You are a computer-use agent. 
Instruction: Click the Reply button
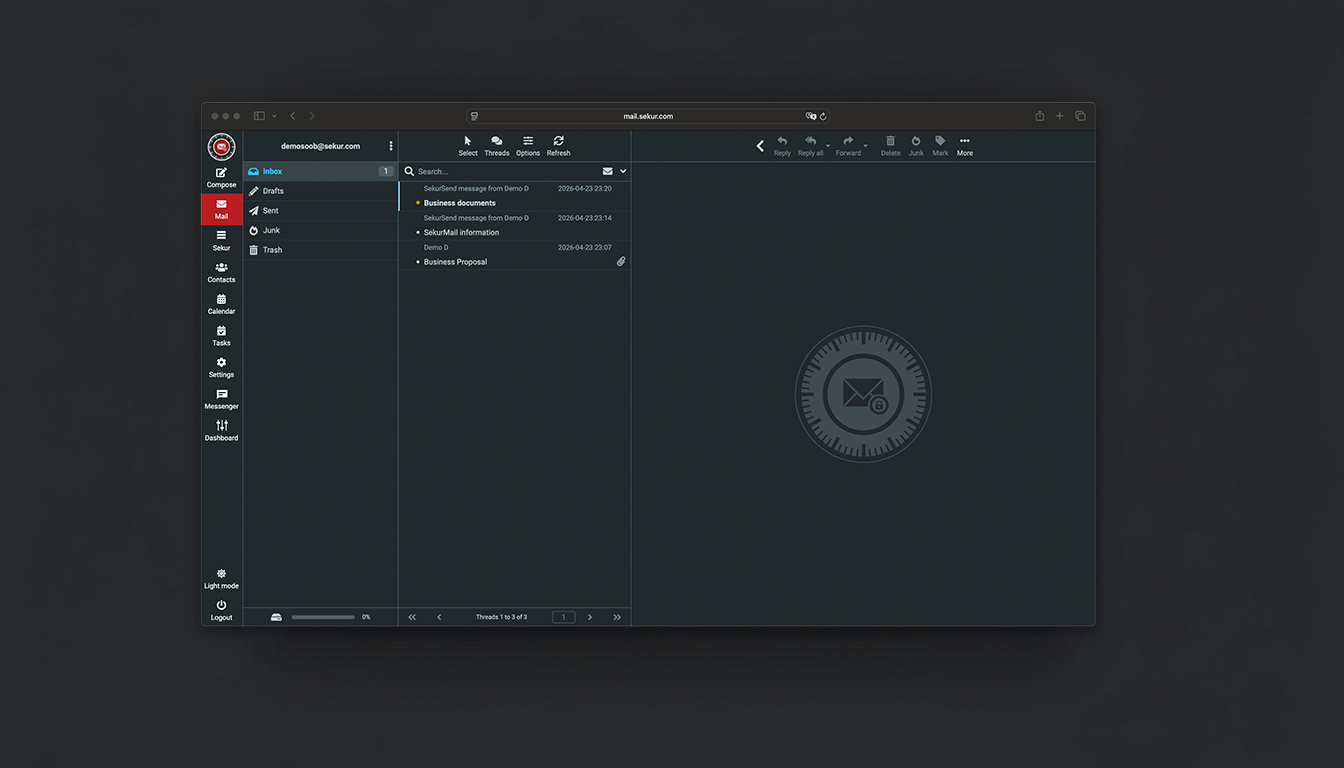point(782,146)
